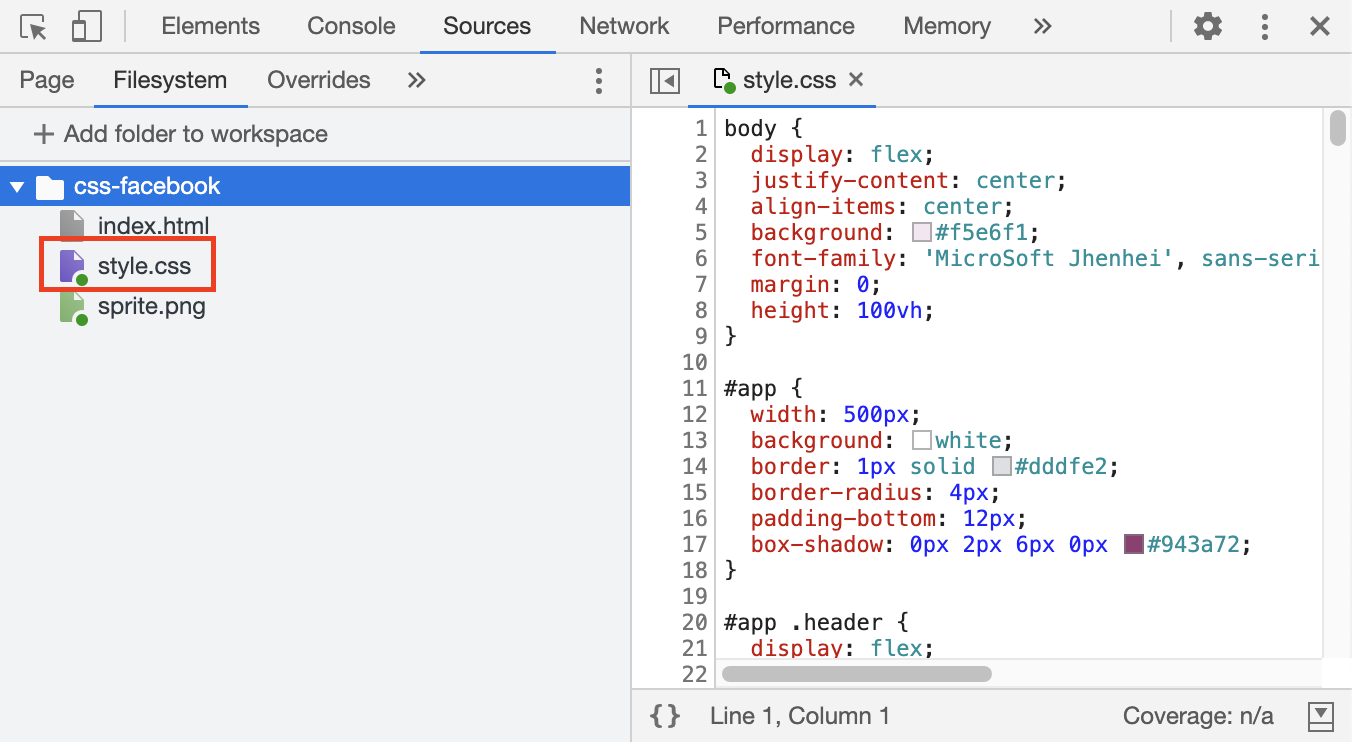Collapse the css-facebook folder arrow
The height and width of the screenshot is (742, 1352).
17,186
